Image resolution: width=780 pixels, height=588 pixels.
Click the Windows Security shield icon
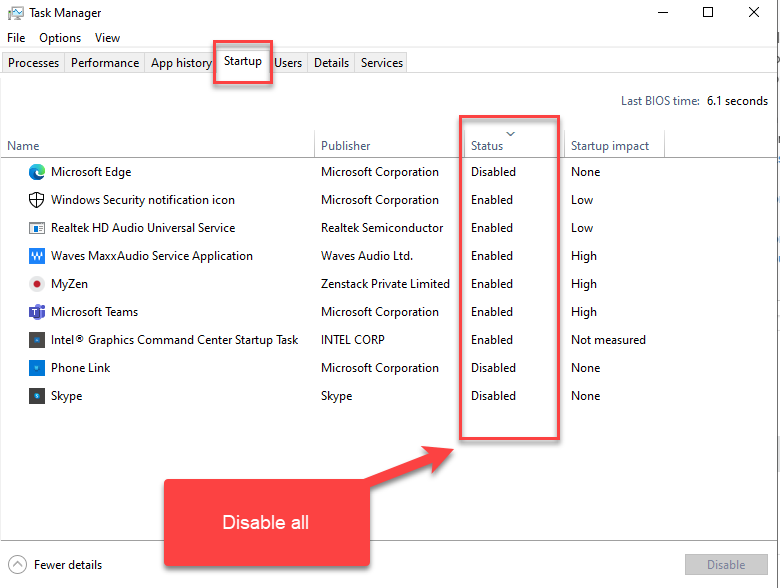click(x=37, y=200)
